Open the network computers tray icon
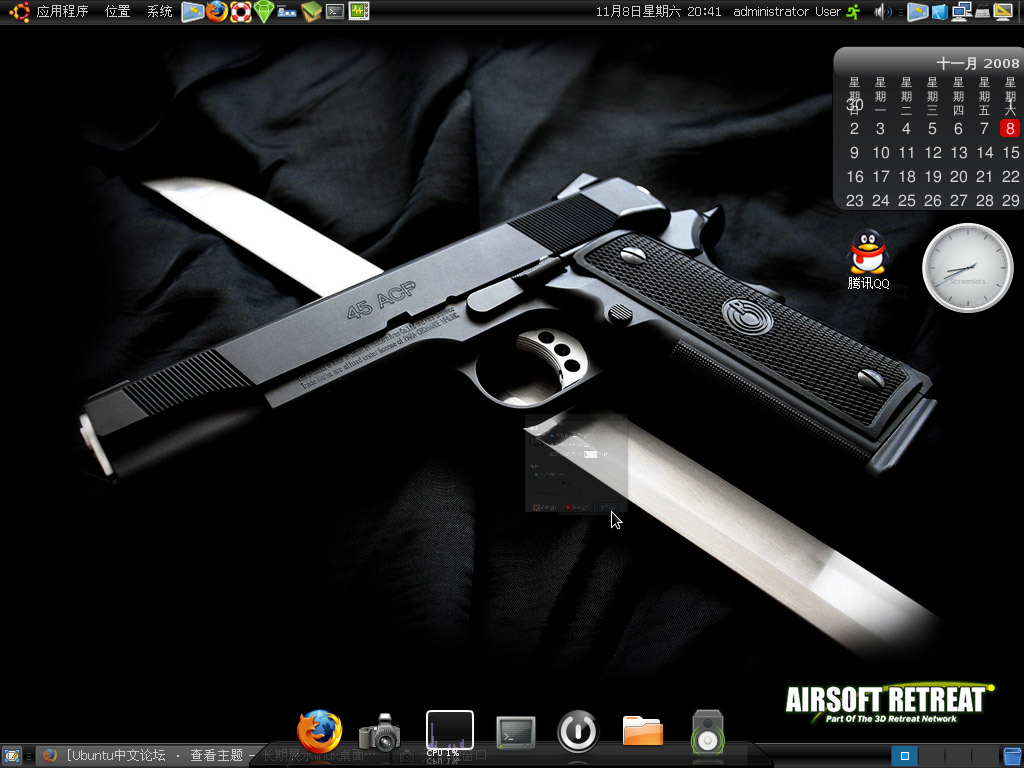This screenshot has height=768, width=1024. click(961, 12)
